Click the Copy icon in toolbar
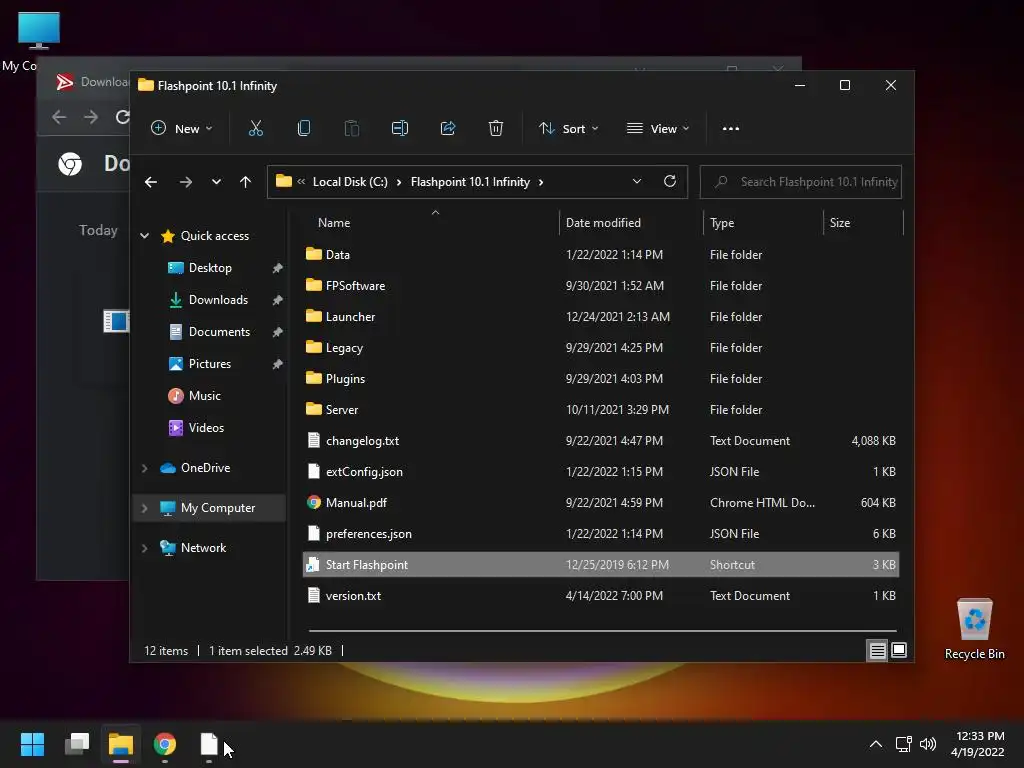Viewport: 1024px width, 768px height. pos(304,129)
